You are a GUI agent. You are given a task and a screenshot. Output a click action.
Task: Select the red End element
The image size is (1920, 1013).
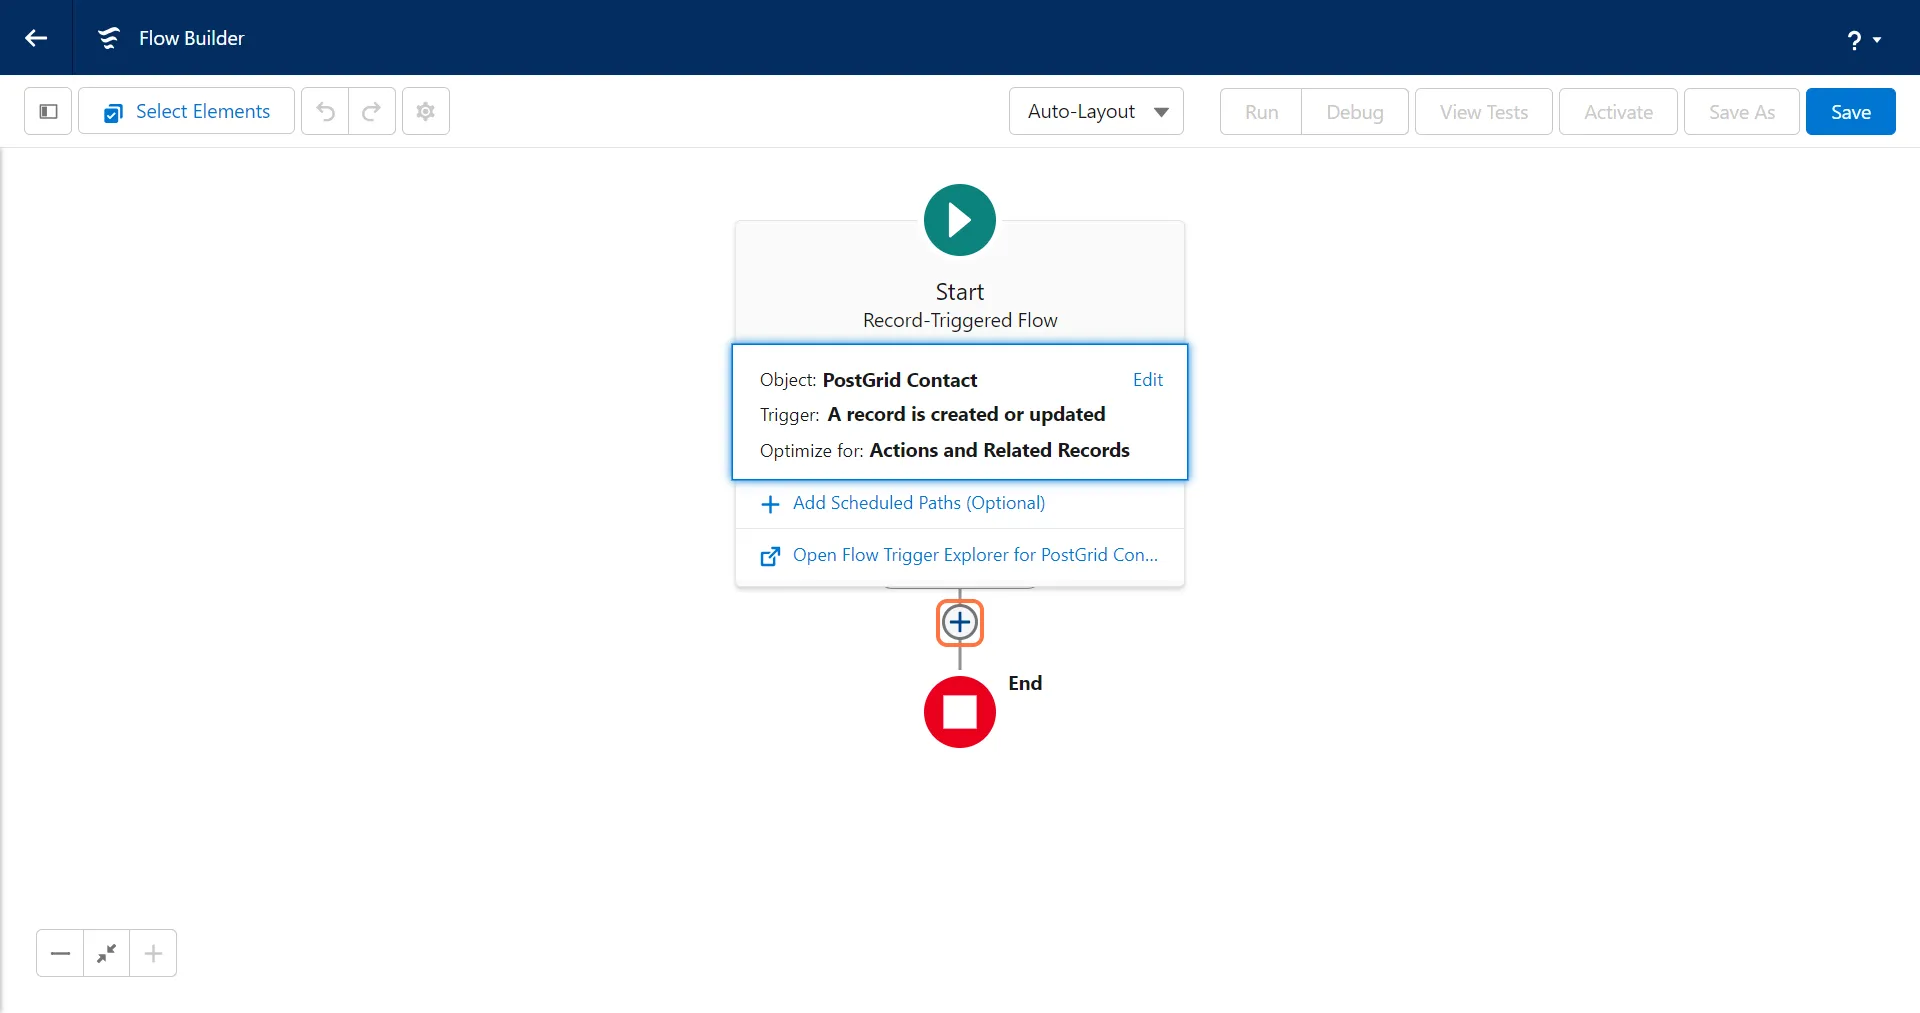tap(960, 712)
